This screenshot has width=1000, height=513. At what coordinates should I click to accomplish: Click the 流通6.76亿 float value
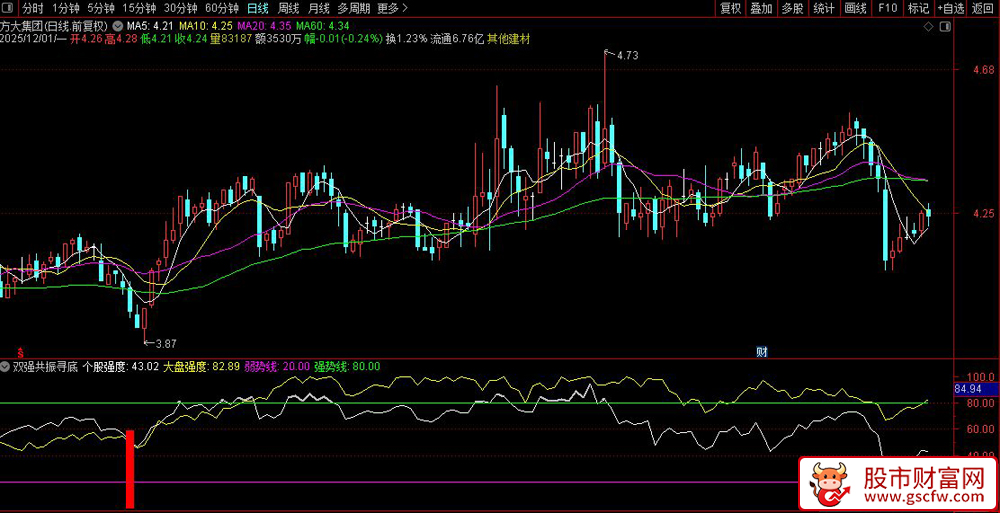pyautogui.click(x=457, y=38)
